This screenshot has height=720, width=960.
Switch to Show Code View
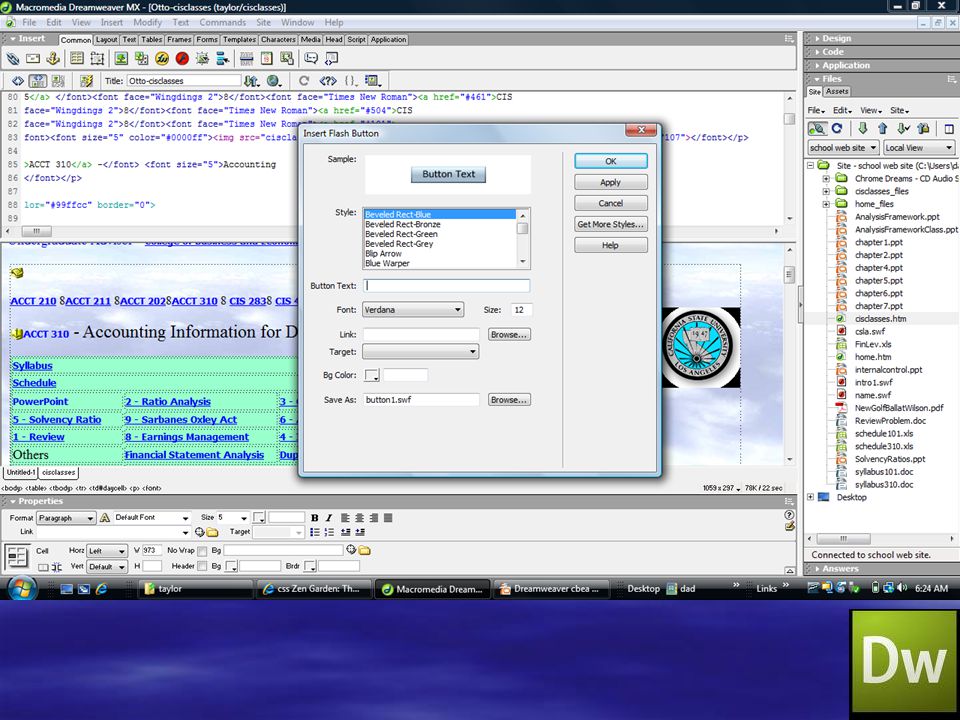point(18,81)
